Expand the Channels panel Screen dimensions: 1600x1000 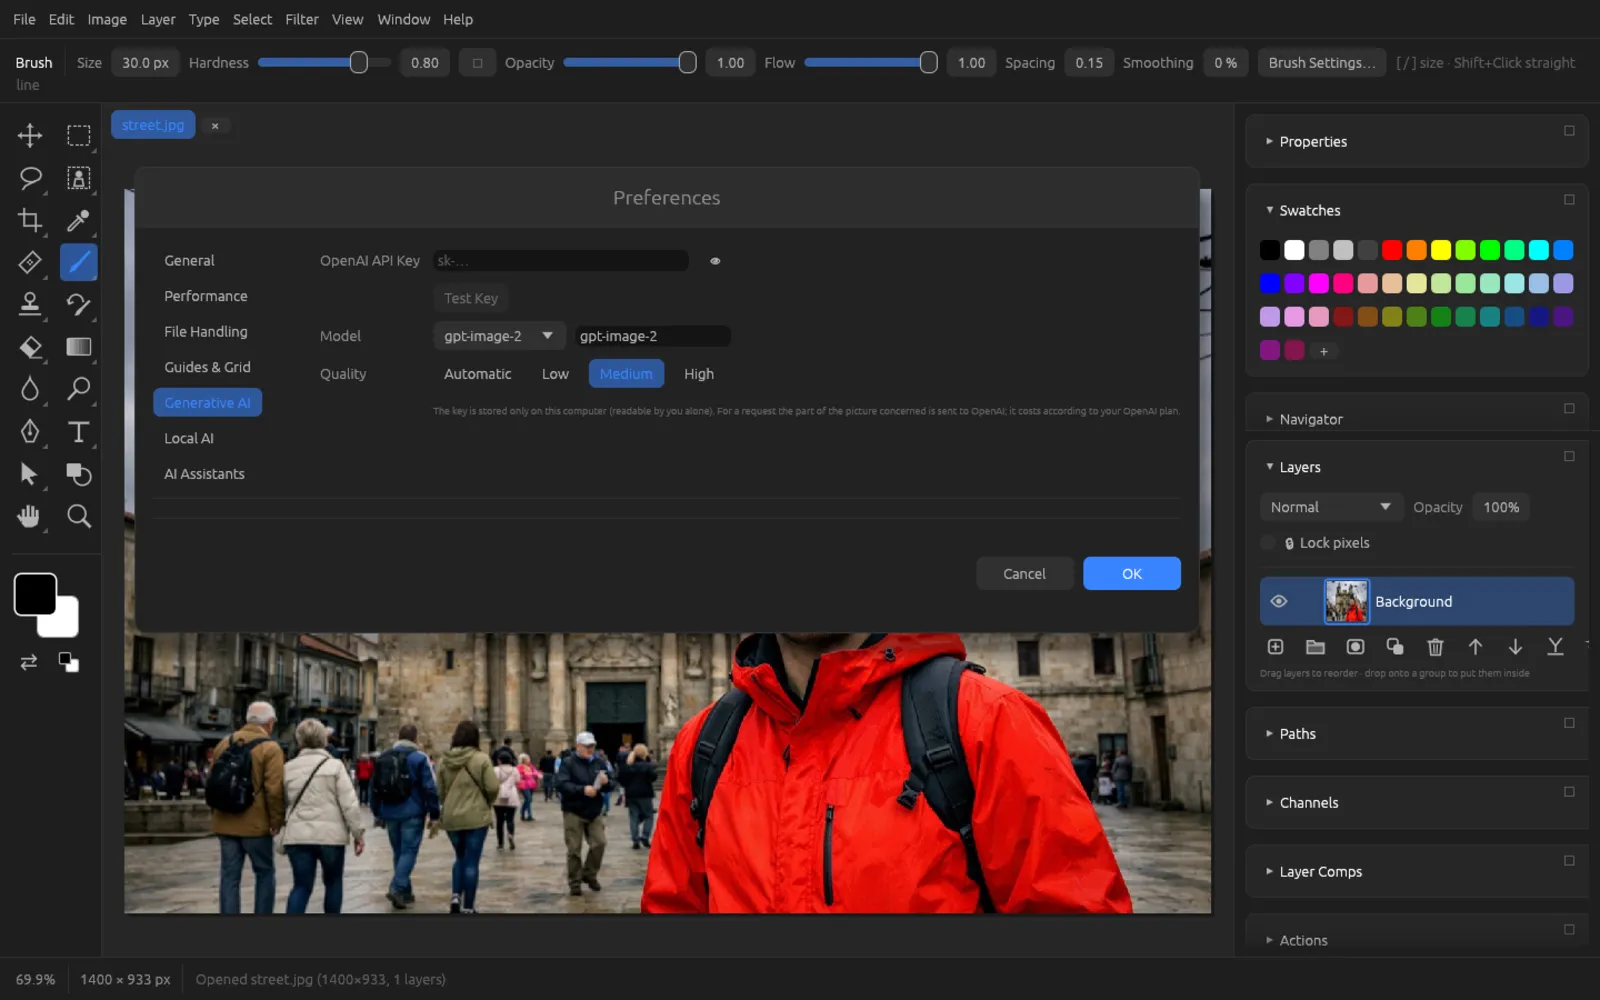(1308, 802)
